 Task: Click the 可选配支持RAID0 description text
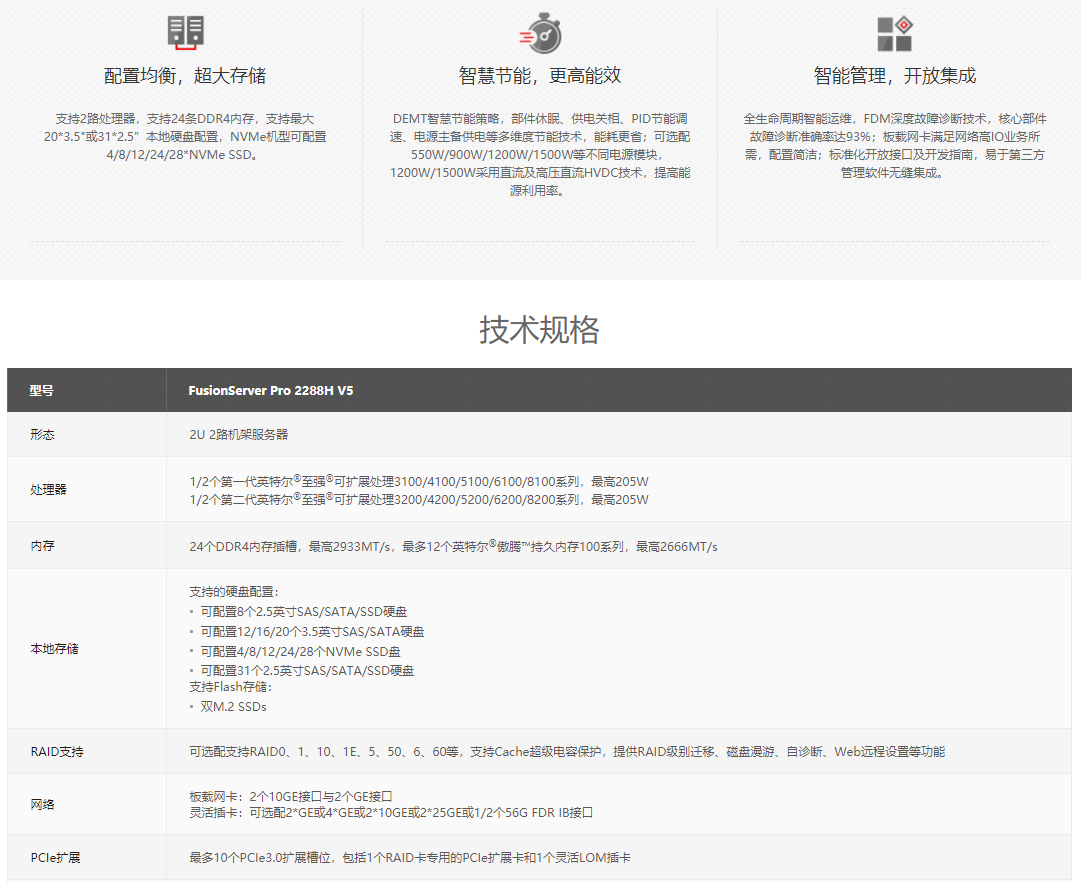pos(567,752)
